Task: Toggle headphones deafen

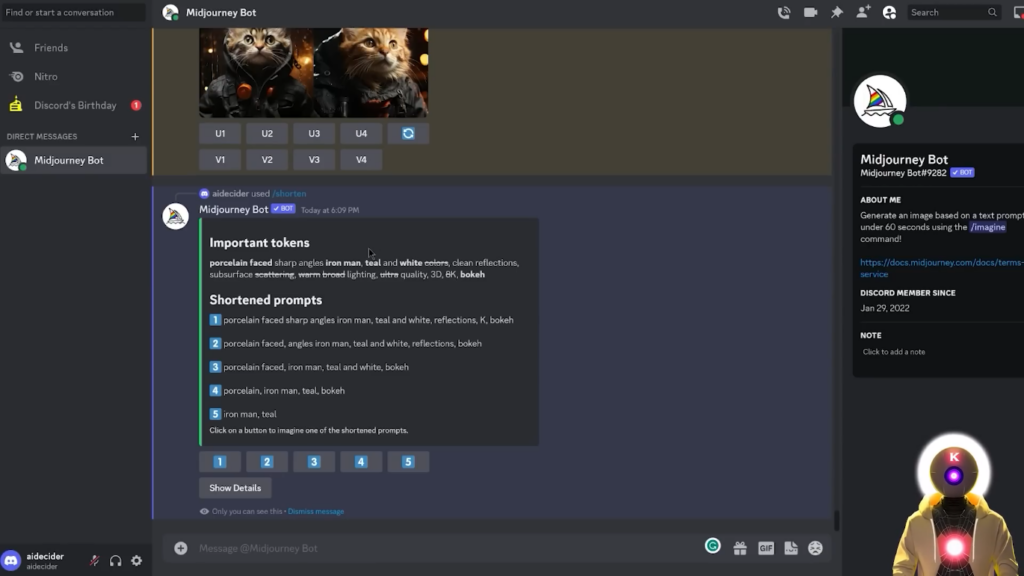Action: click(116, 560)
